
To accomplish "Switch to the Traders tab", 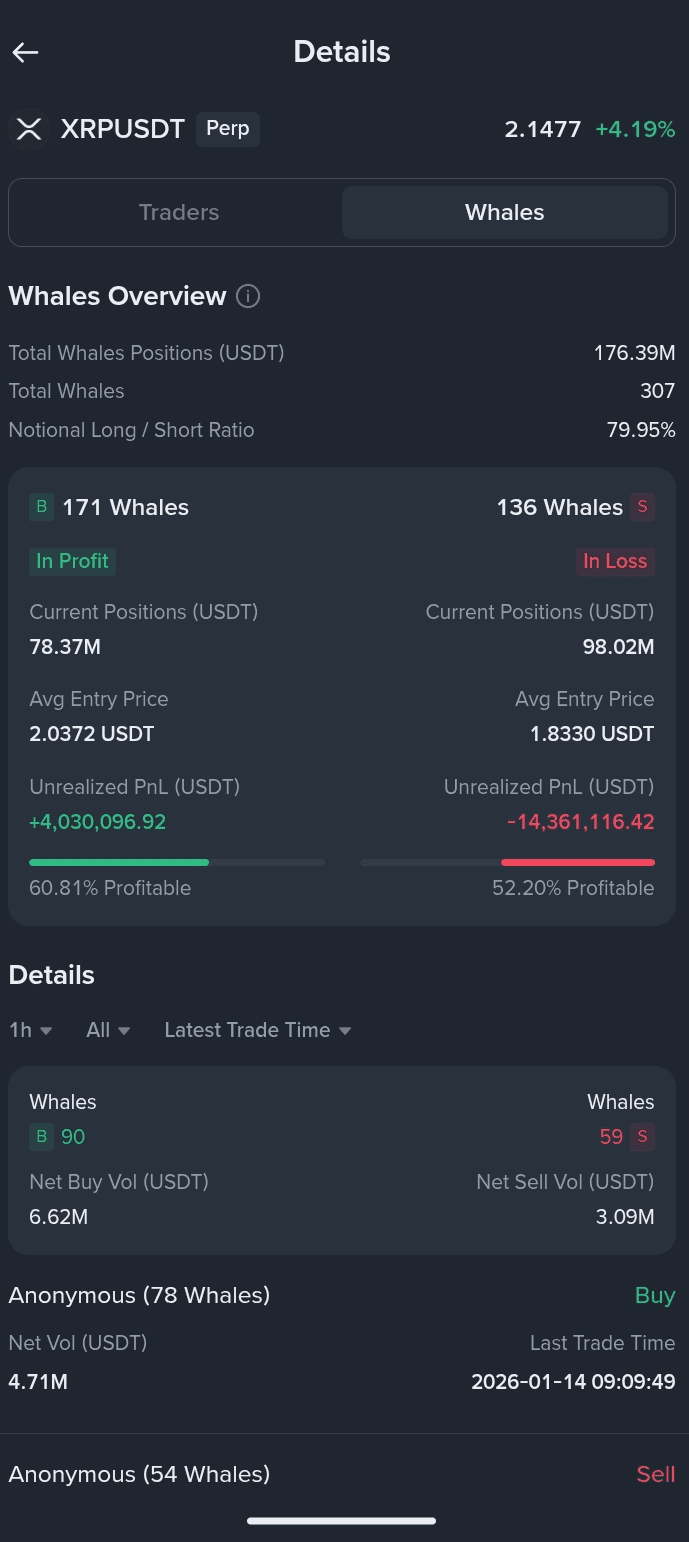I will (x=179, y=212).
